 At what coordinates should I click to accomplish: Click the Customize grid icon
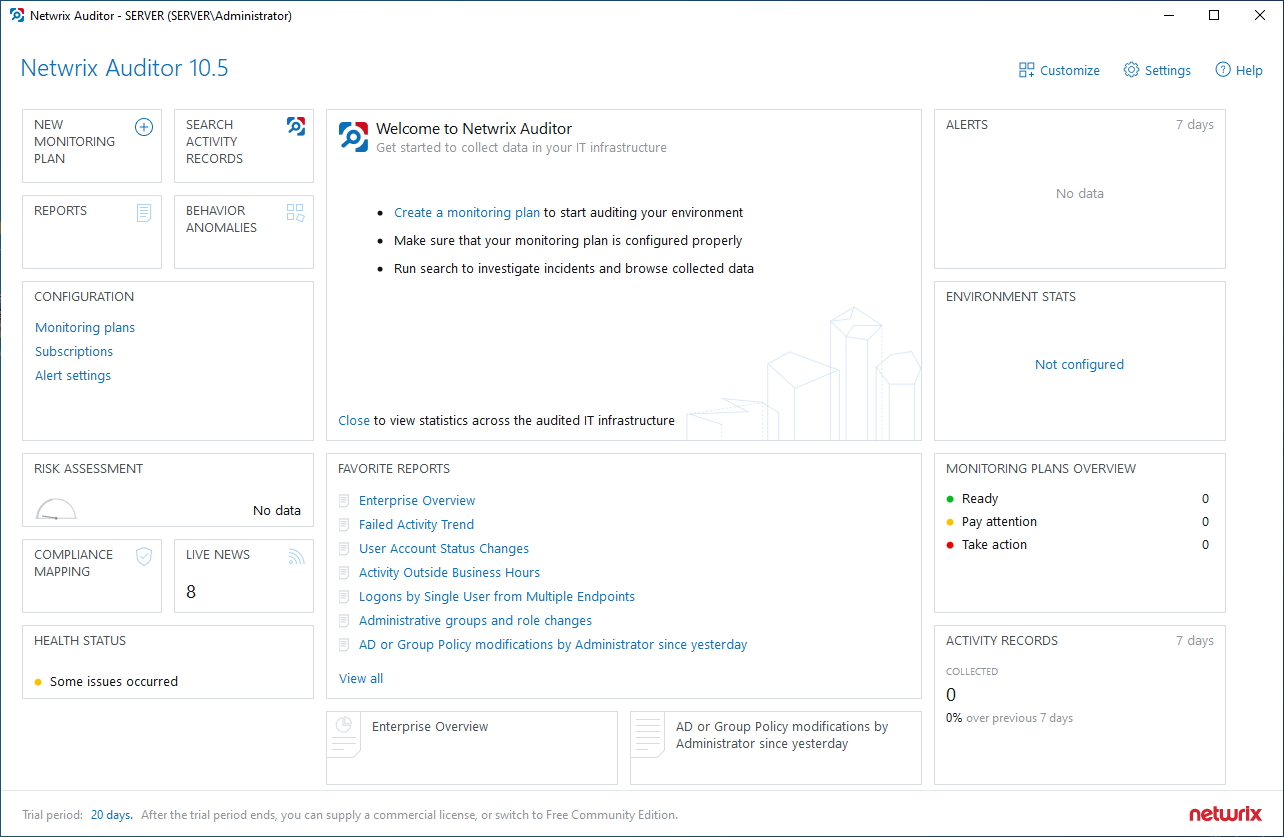click(1027, 70)
